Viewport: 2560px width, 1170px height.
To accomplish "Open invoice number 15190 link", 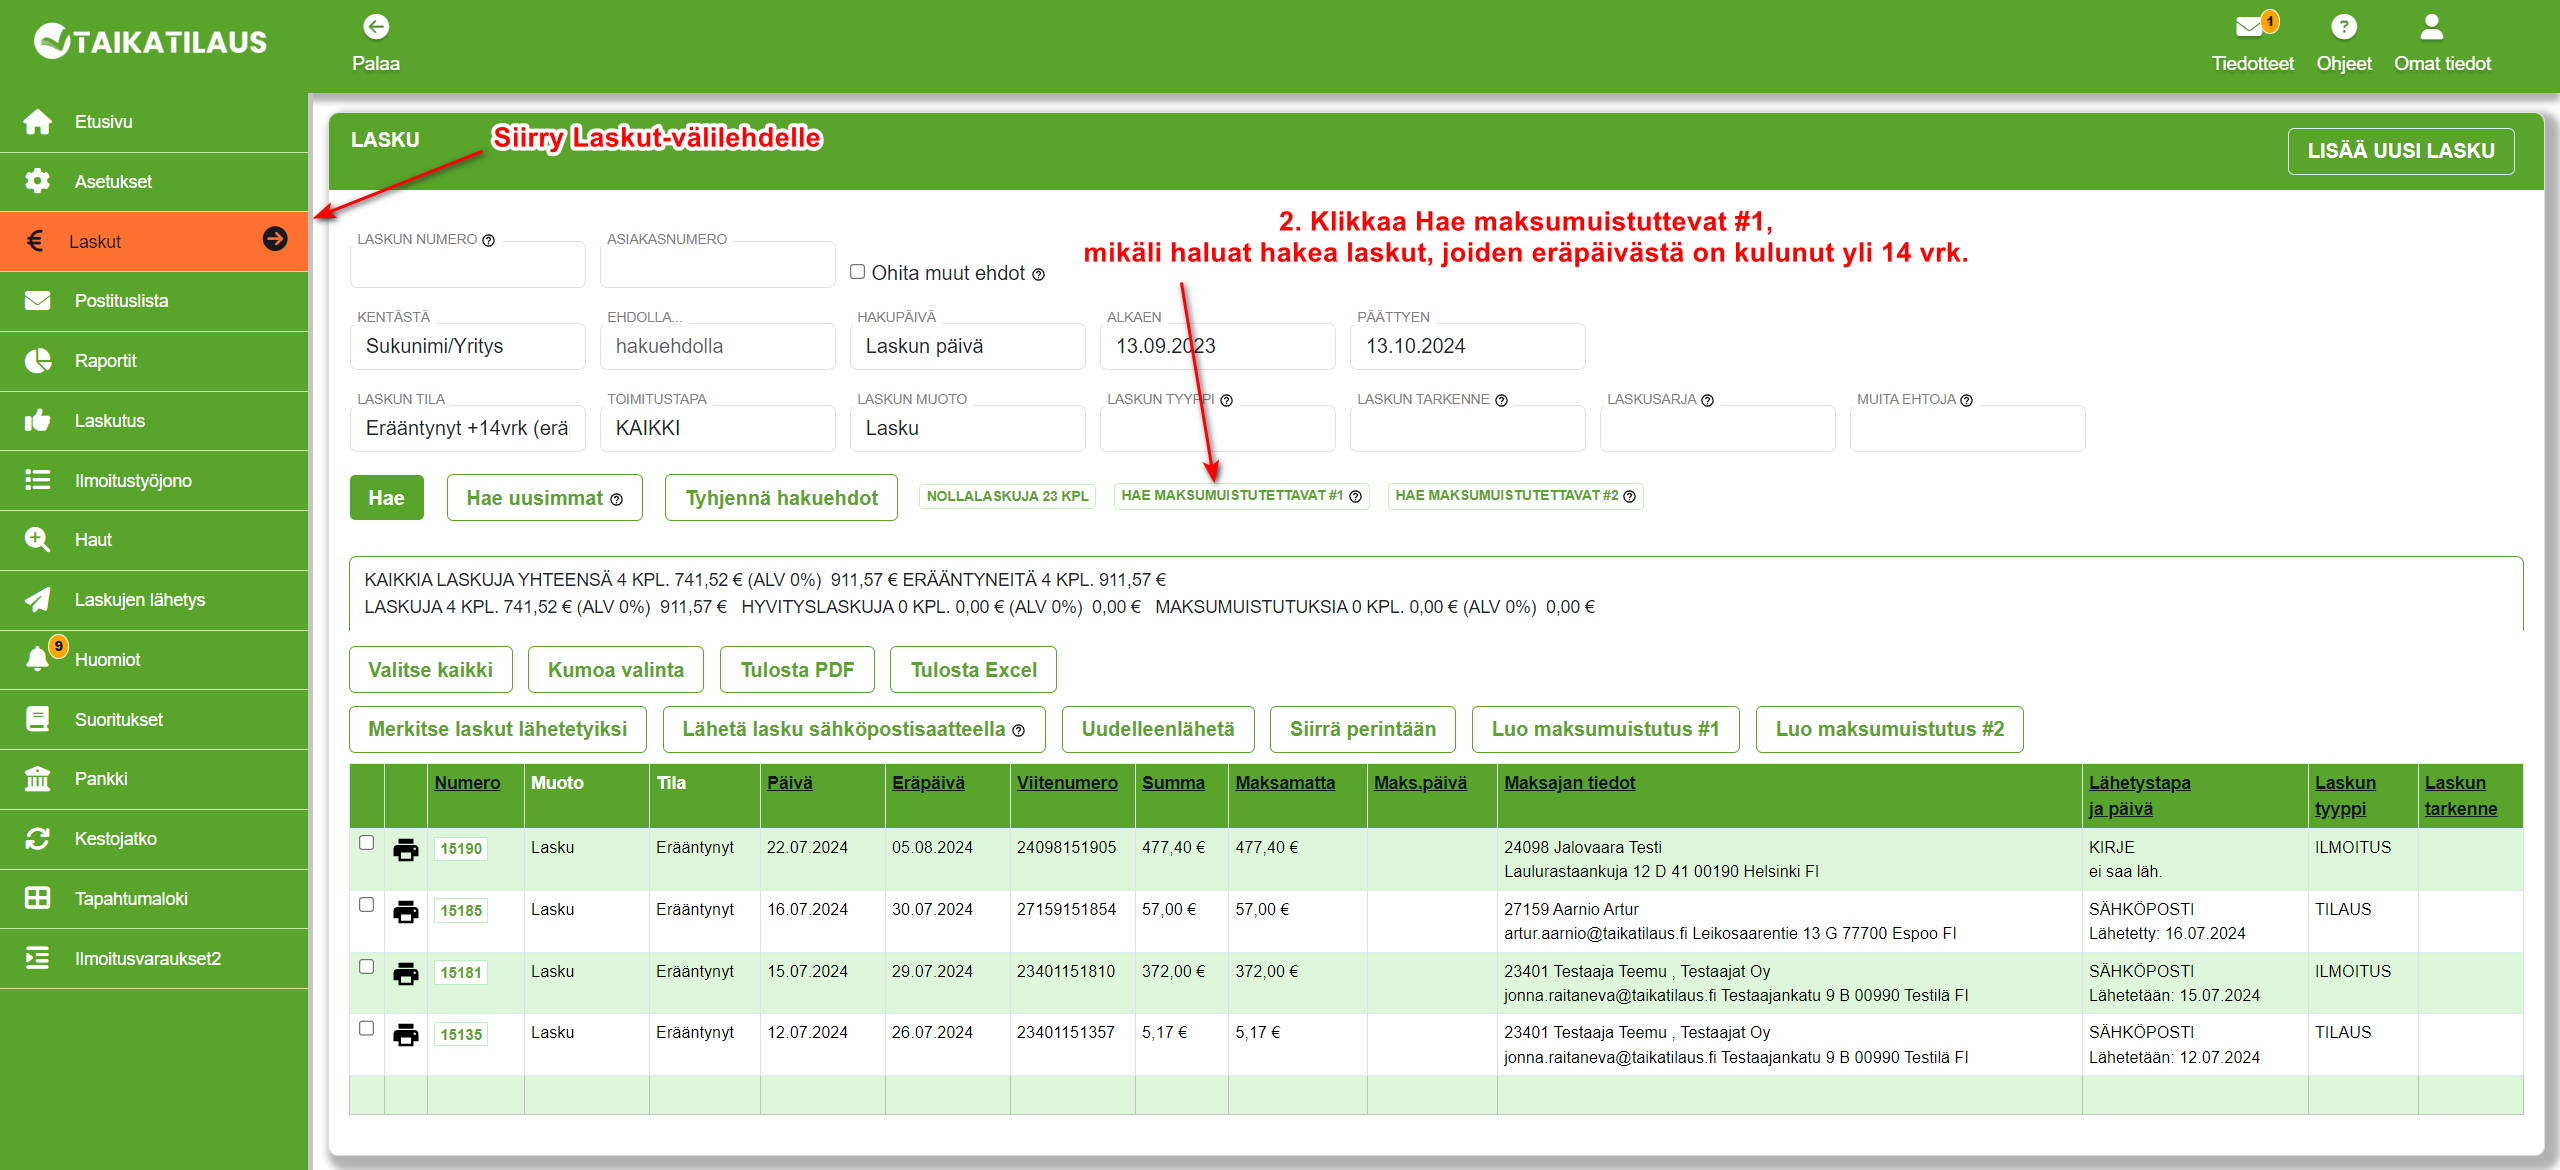I will coord(461,849).
